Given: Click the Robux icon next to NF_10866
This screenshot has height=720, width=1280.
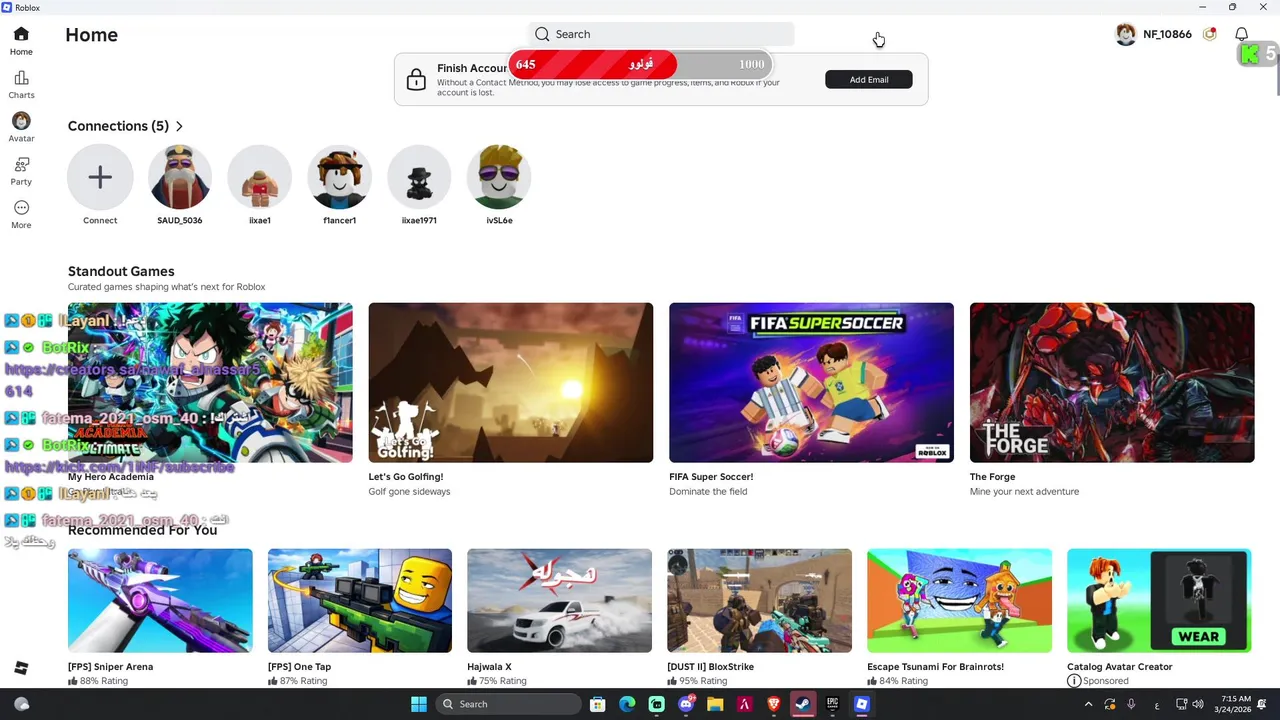Looking at the screenshot, I should [1210, 34].
